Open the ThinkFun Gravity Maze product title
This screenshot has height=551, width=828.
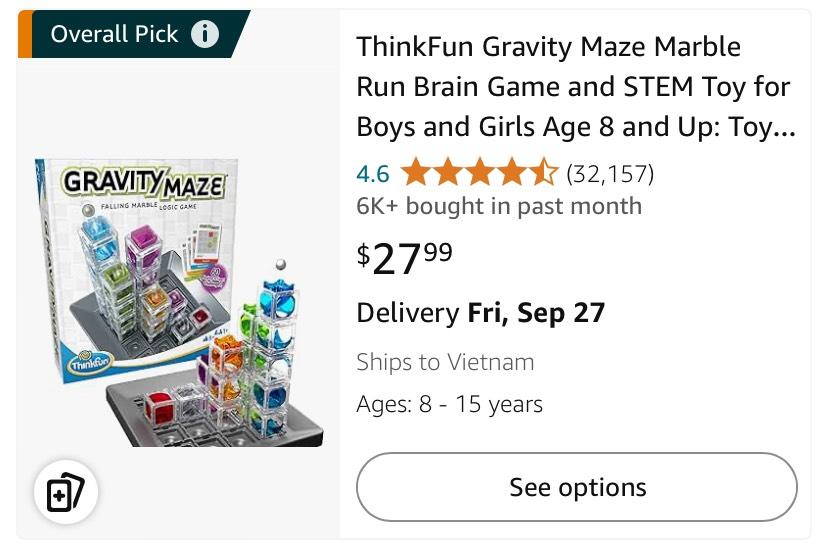coord(573,87)
